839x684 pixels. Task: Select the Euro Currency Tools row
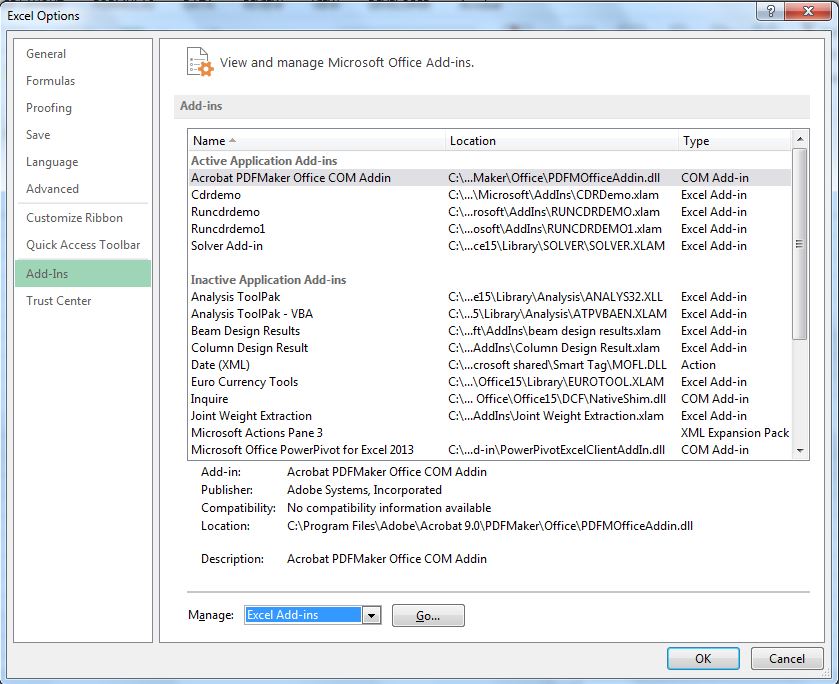[490, 382]
